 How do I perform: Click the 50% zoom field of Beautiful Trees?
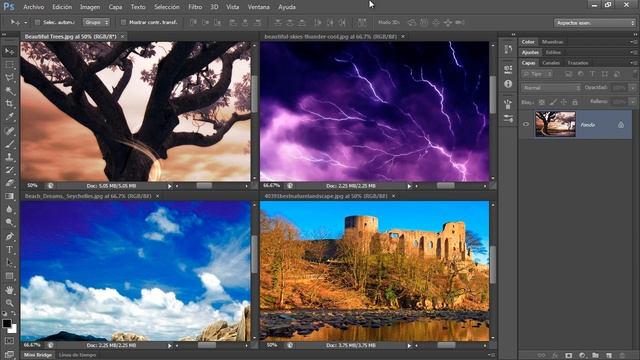(x=32, y=186)
